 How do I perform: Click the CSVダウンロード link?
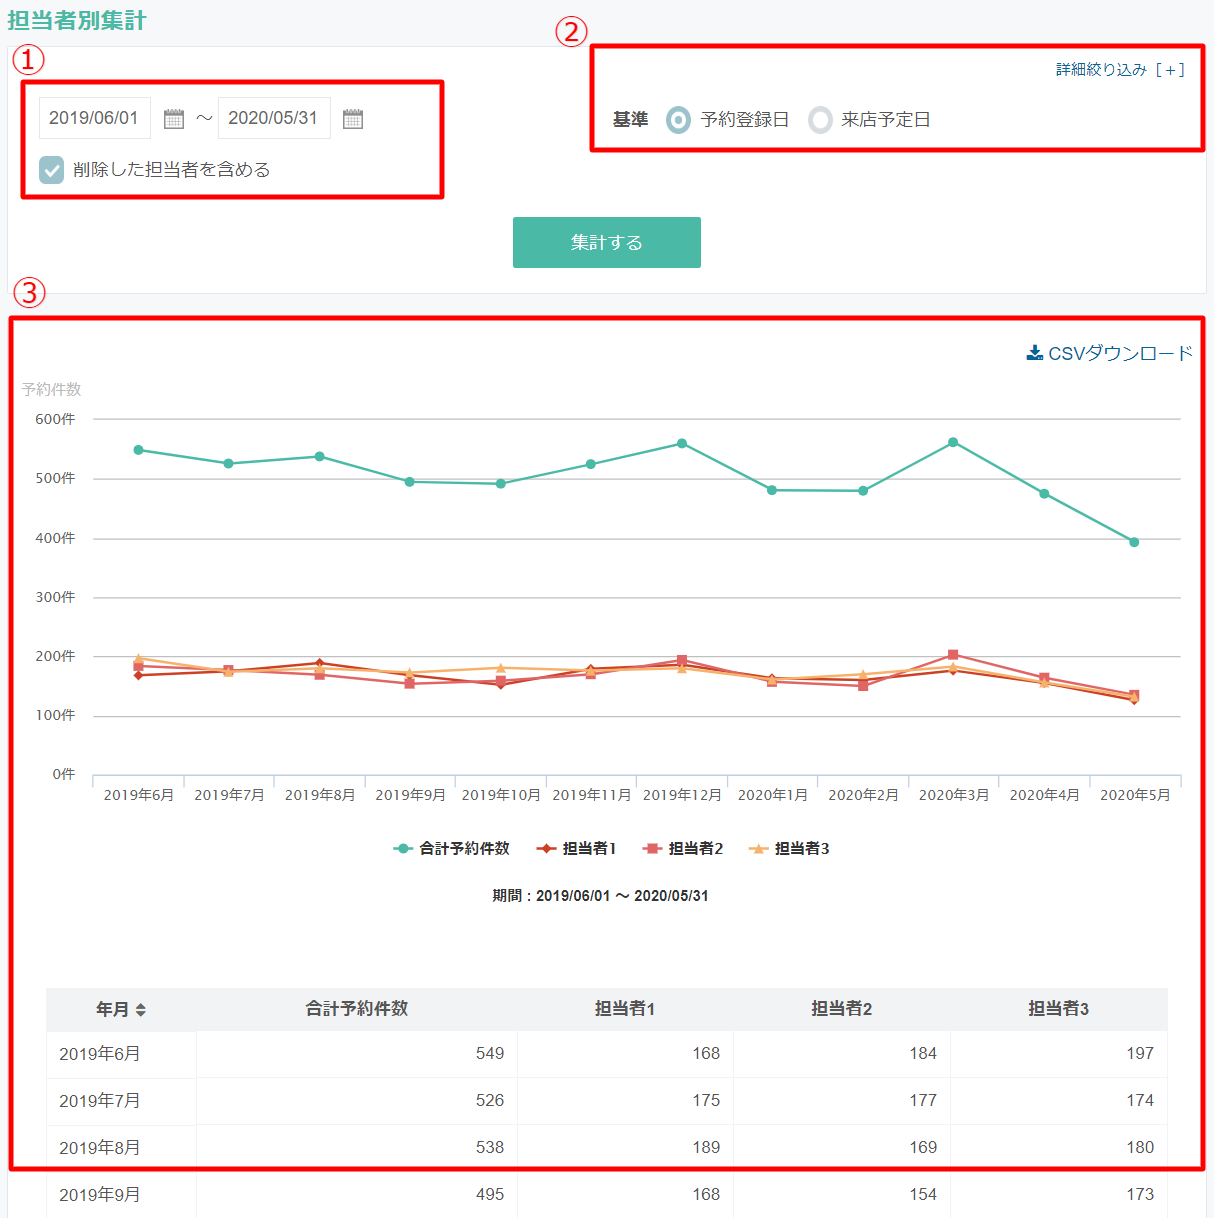[1119, 353]
